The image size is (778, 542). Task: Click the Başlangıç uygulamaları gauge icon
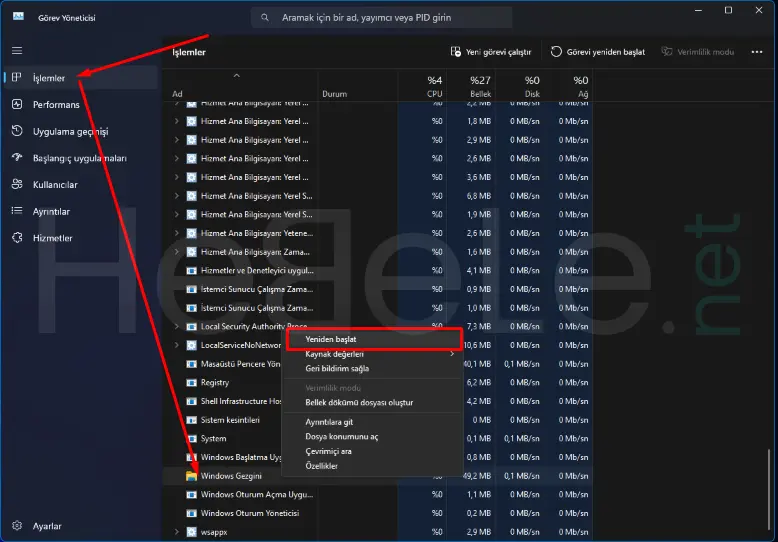[17, 157]
